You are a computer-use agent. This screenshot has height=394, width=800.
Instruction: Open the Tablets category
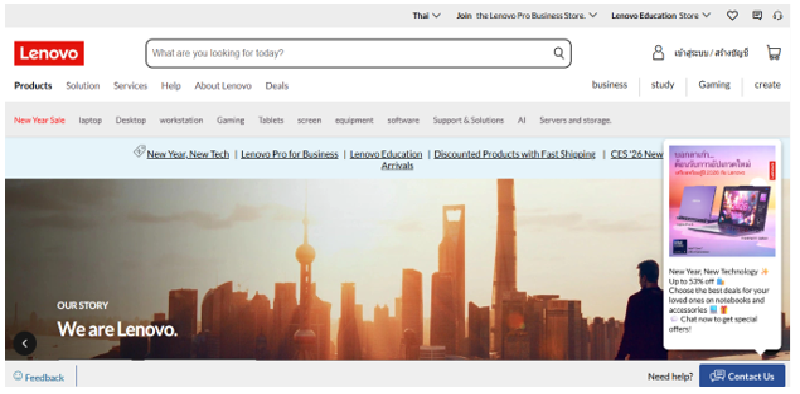tap(270, 120)
